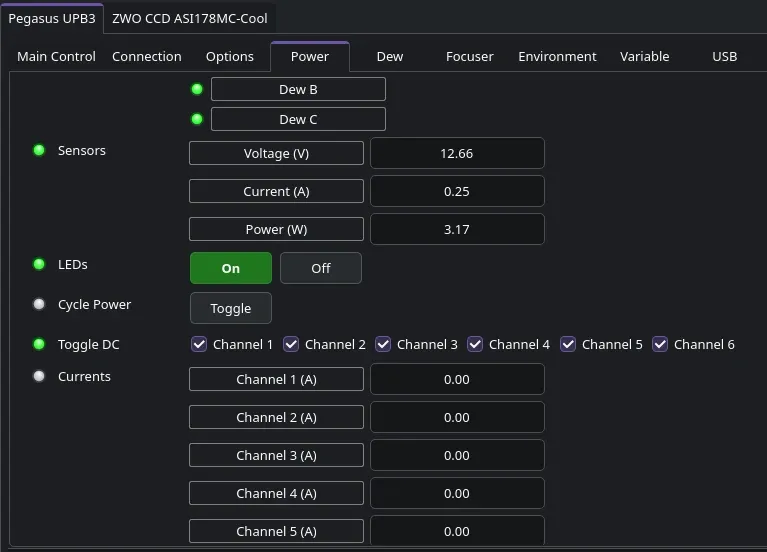Click the LEDs property label
The image size is (767, 552).
pyautogui.click(x=73, y=264)
